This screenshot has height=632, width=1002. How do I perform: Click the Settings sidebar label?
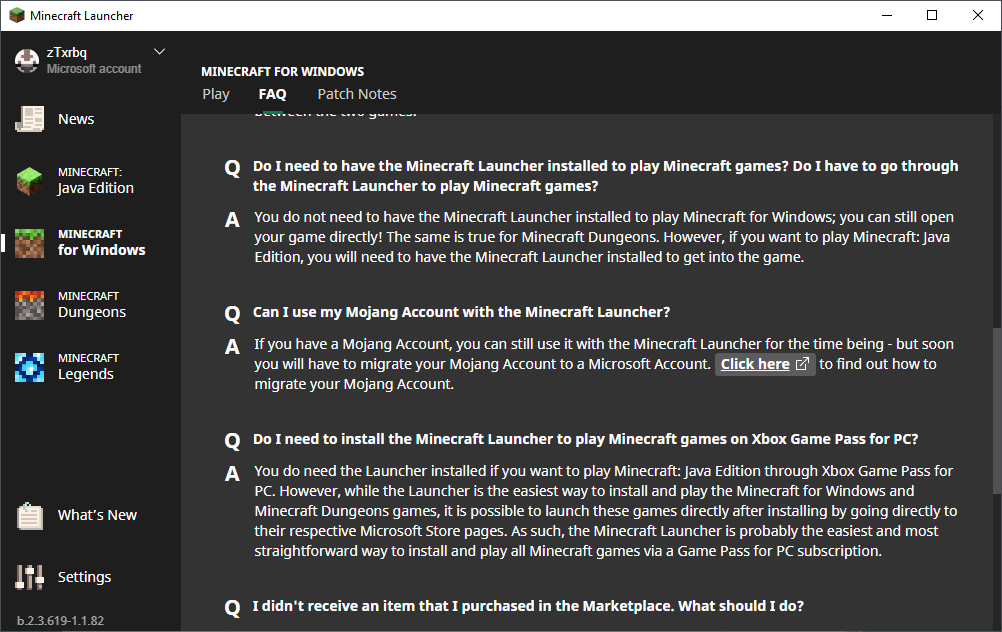84,577
